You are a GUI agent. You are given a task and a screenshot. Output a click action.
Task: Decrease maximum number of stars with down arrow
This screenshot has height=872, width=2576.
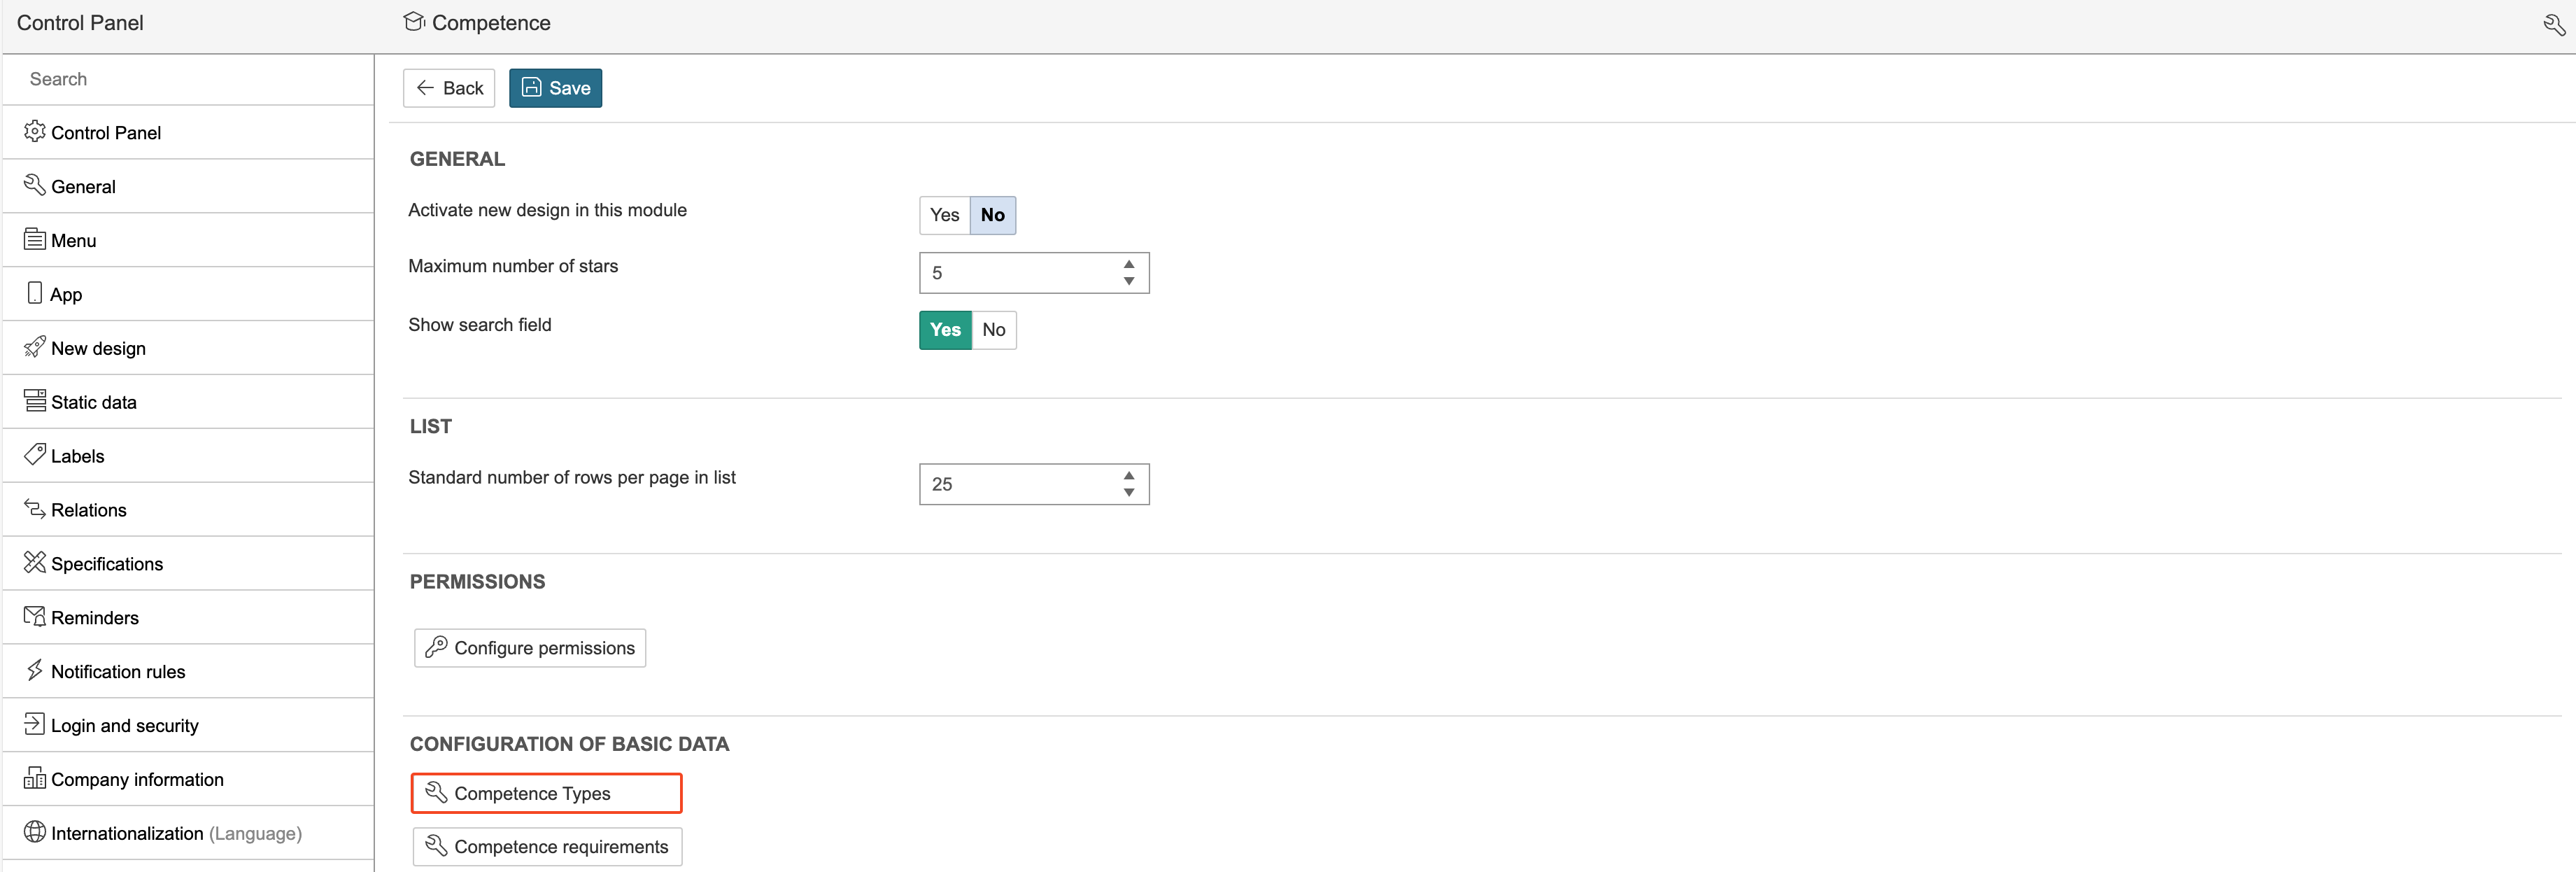(x=1128, y=281)
